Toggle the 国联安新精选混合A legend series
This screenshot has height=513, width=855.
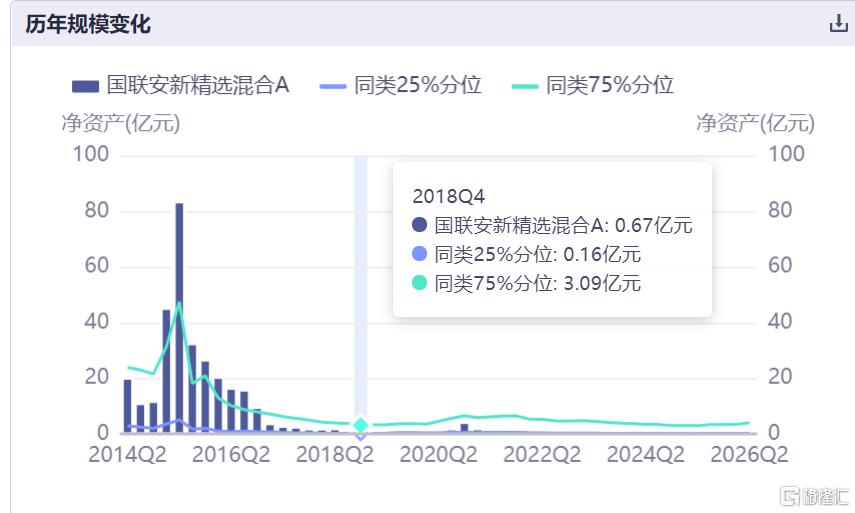[180, 86]
